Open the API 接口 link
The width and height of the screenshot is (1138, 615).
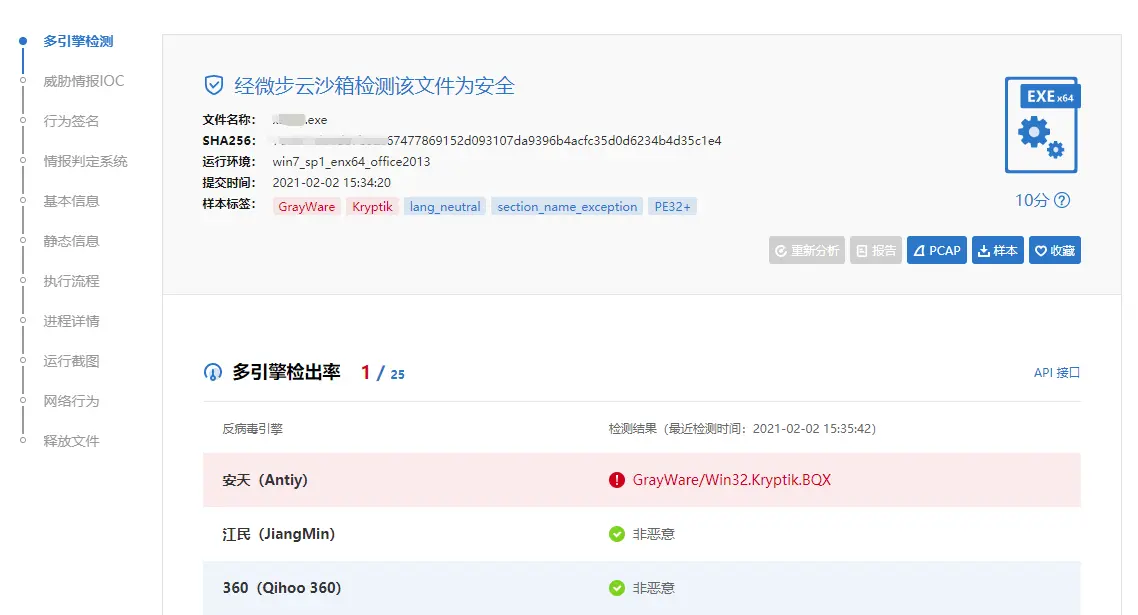point(1058,371)
